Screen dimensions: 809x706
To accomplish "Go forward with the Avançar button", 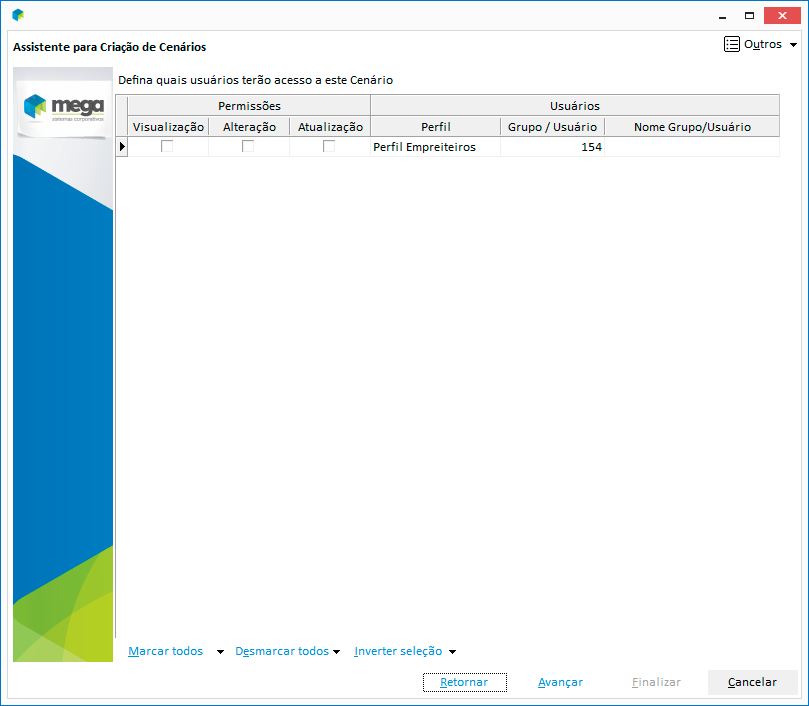I will coord(560,682).
